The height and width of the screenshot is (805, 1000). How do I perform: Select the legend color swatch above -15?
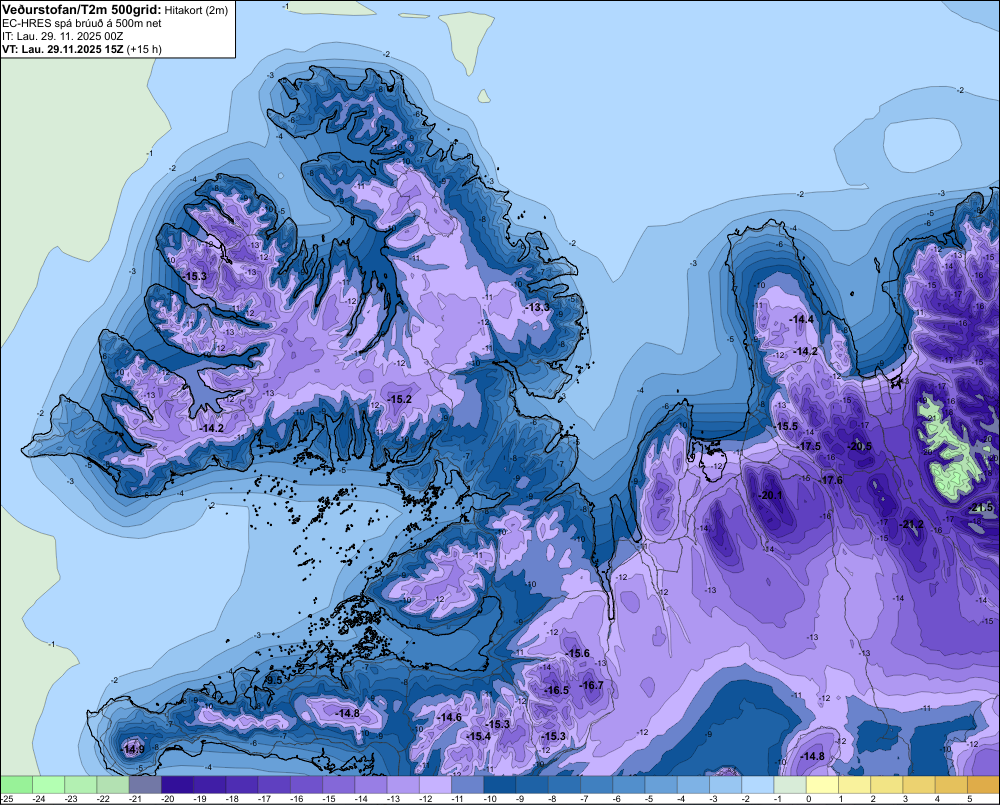coord(339,784)
